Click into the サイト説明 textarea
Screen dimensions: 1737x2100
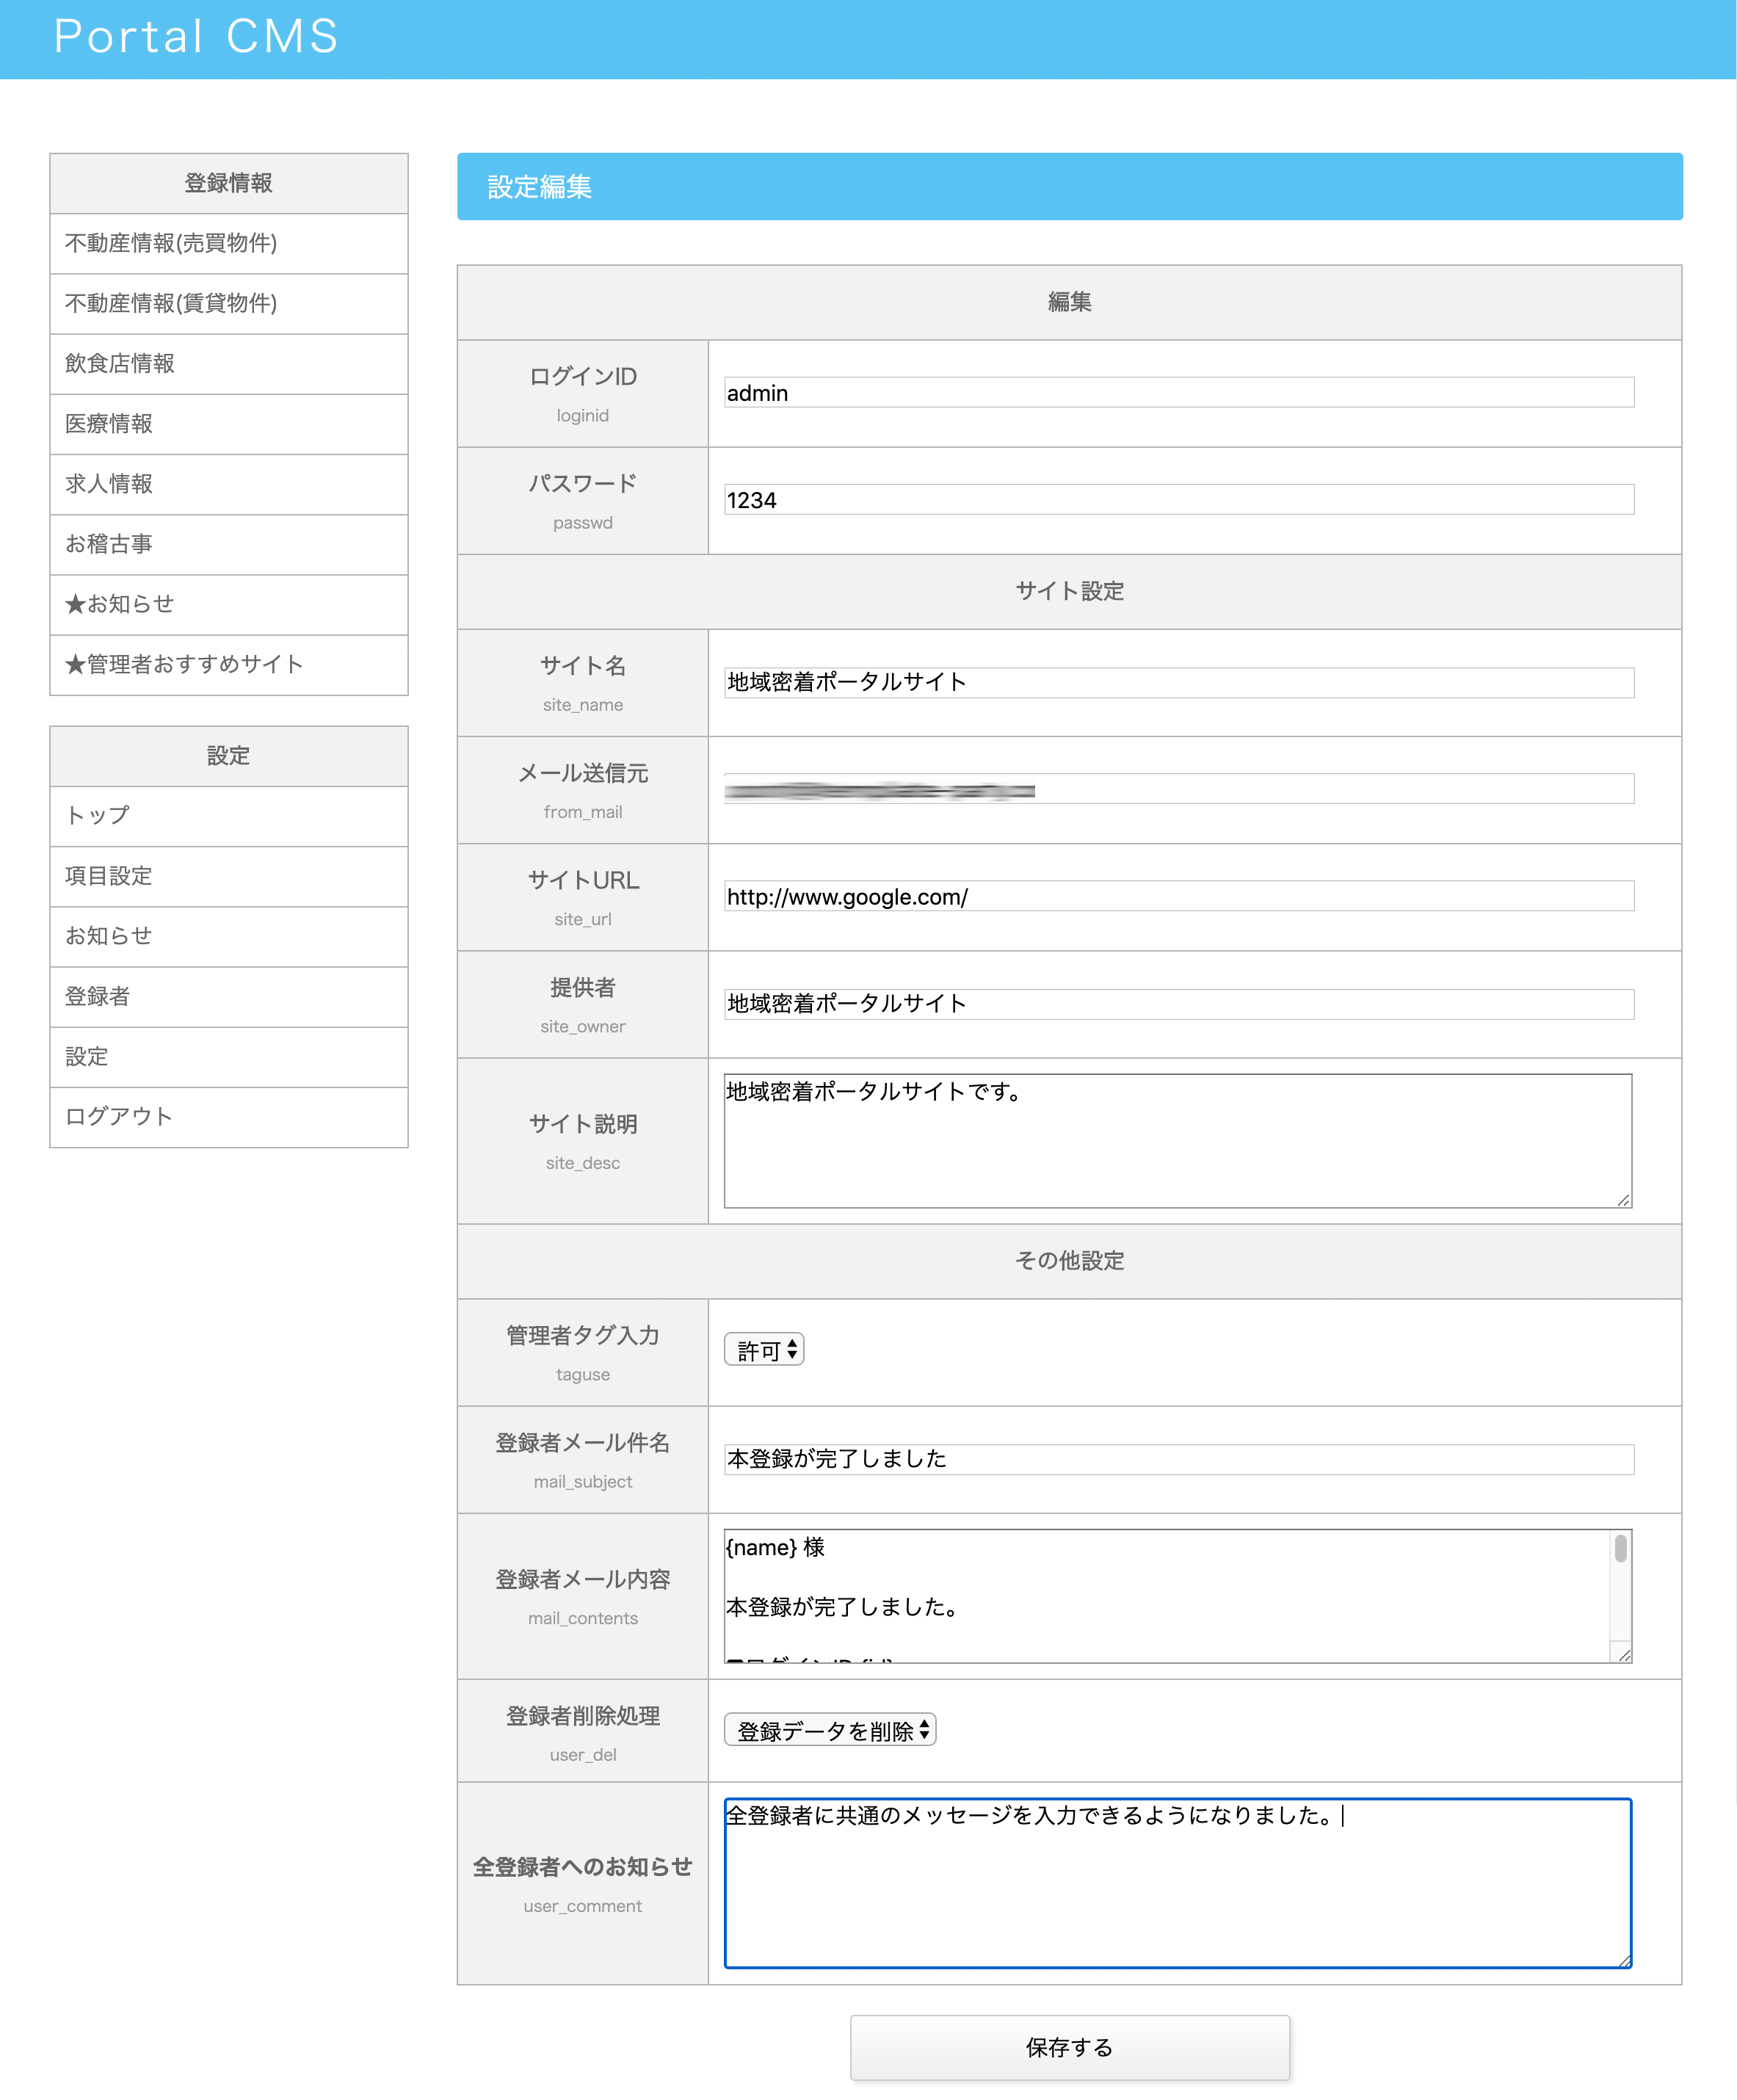point(1178,1141)
